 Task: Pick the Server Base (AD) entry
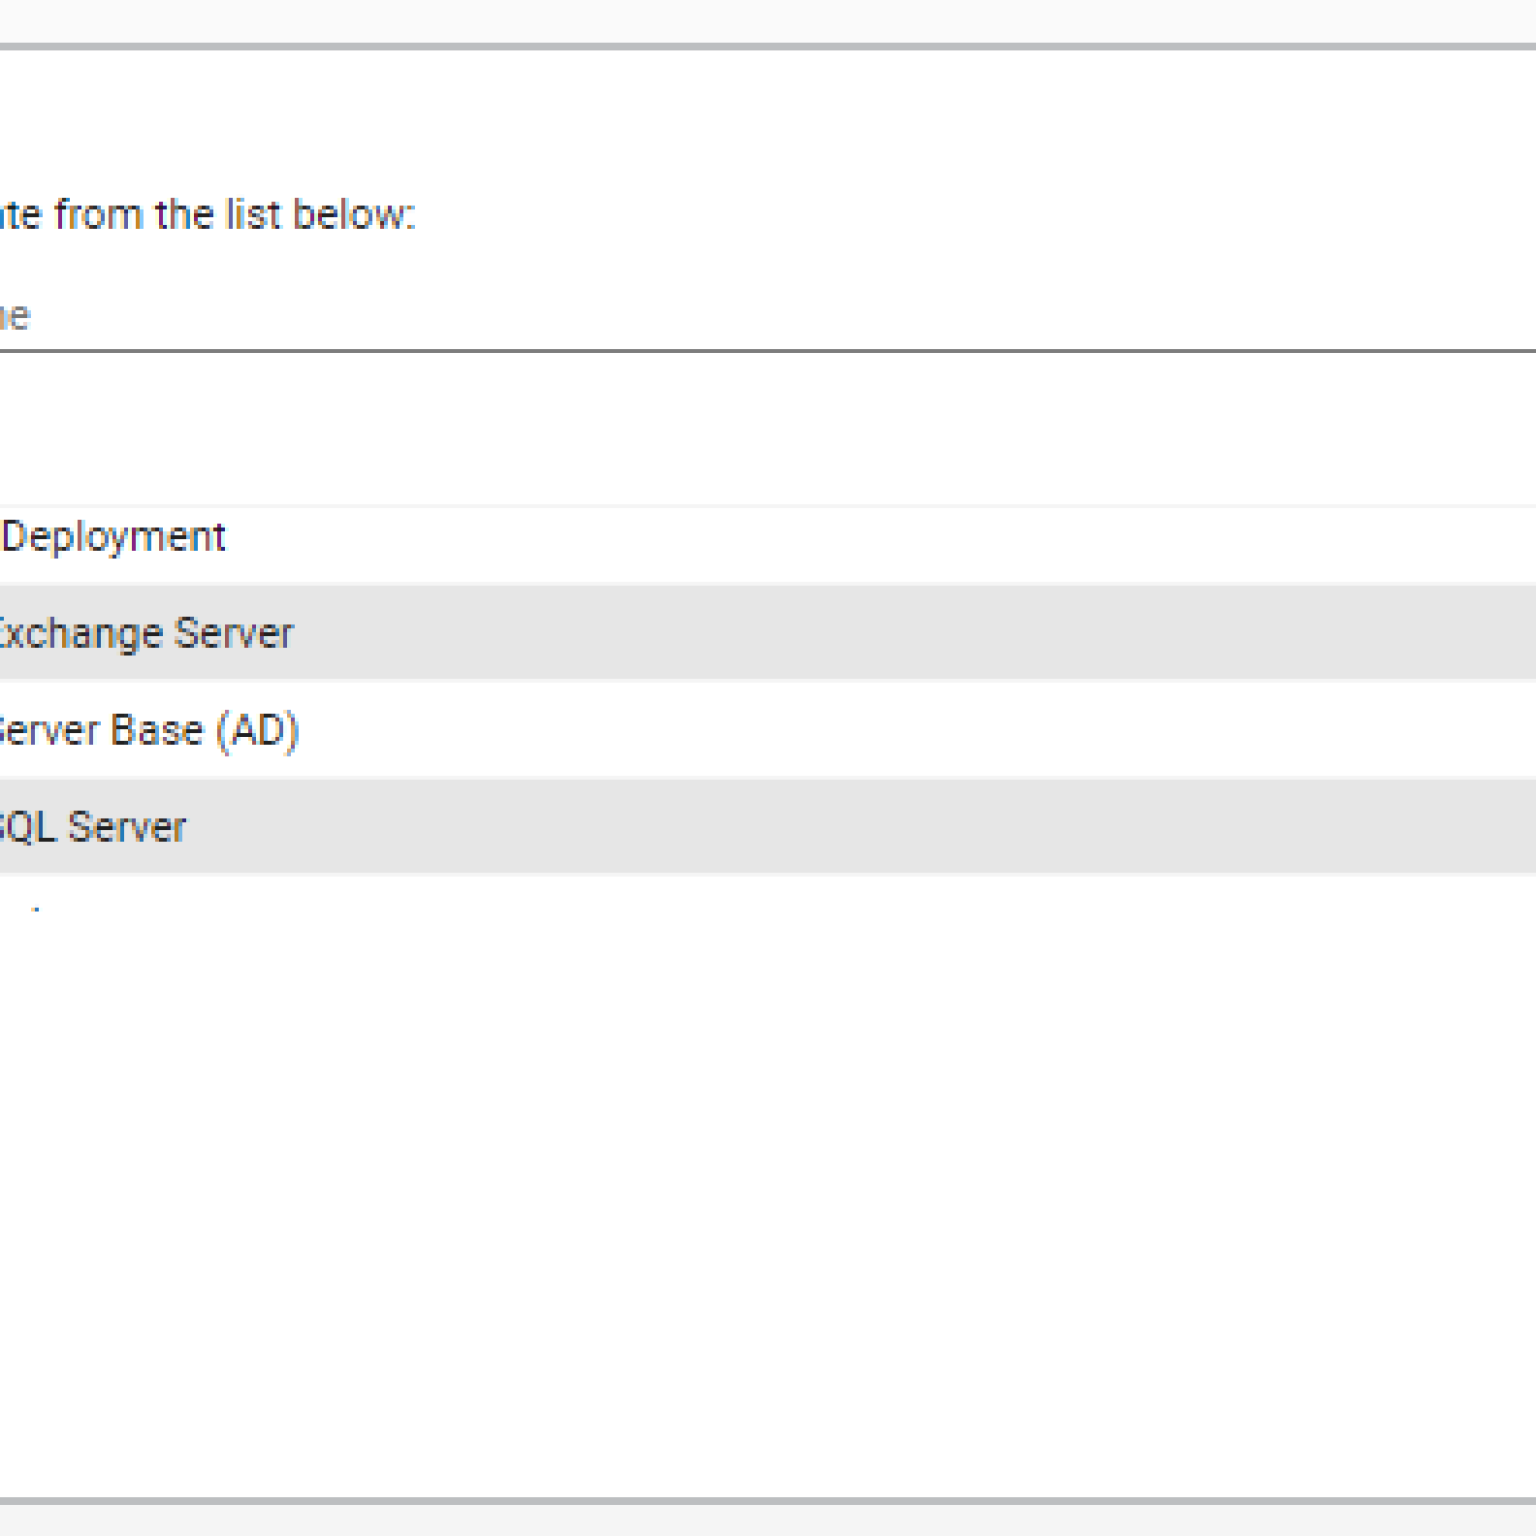(768, 730)
